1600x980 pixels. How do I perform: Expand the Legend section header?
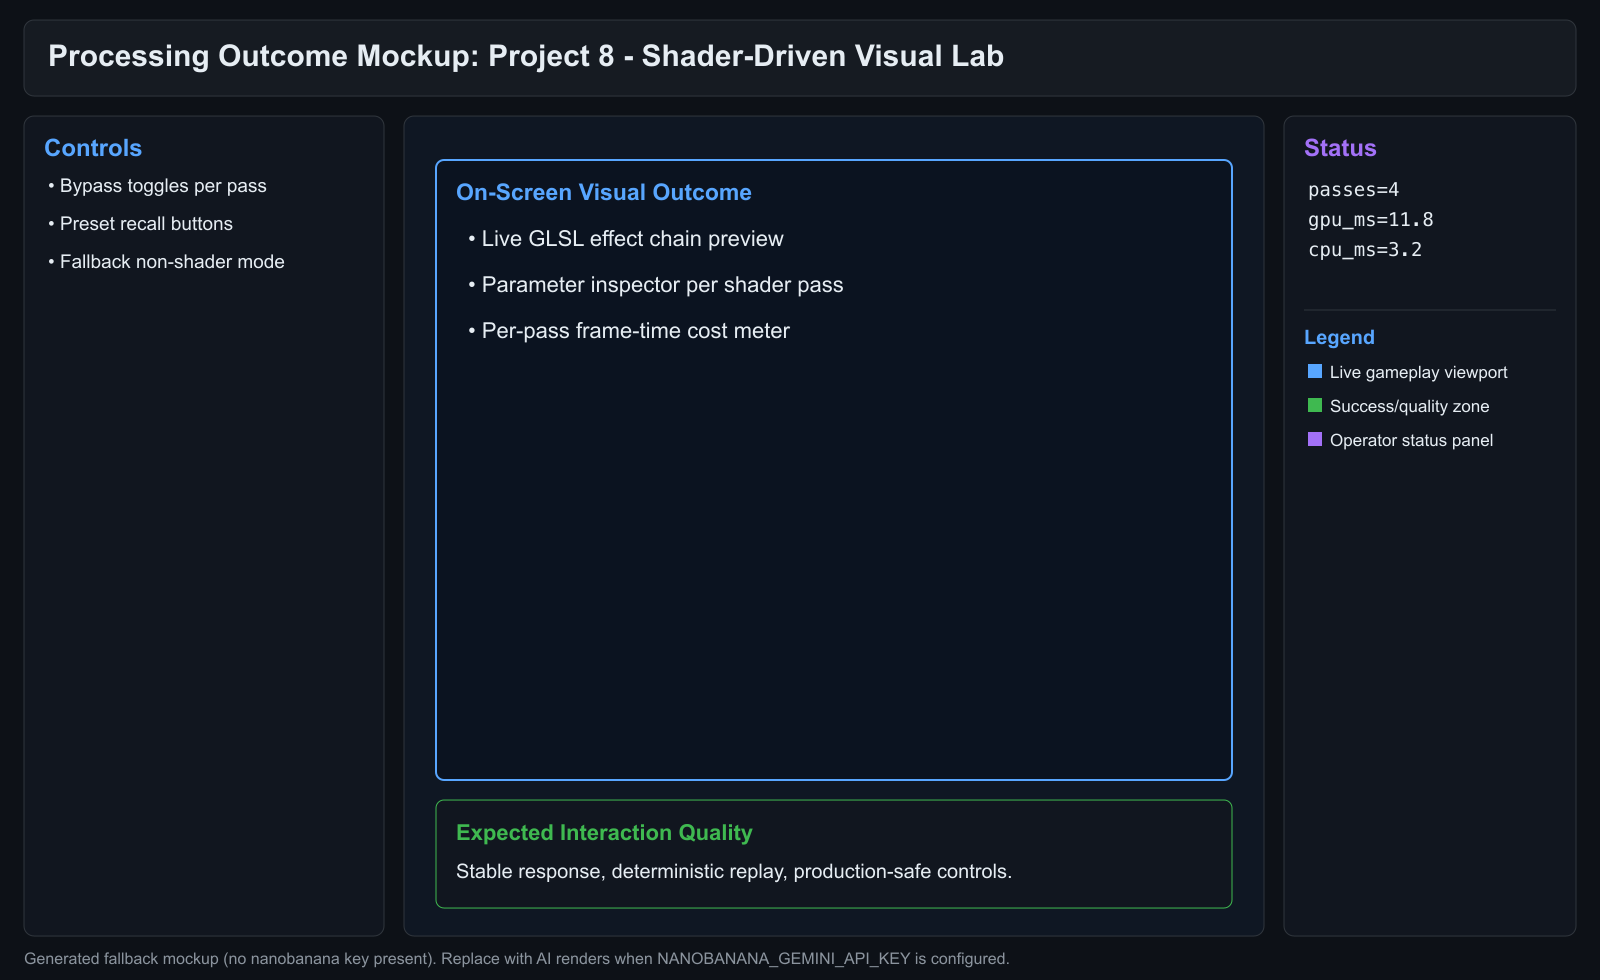click(x=1339, y=337)
